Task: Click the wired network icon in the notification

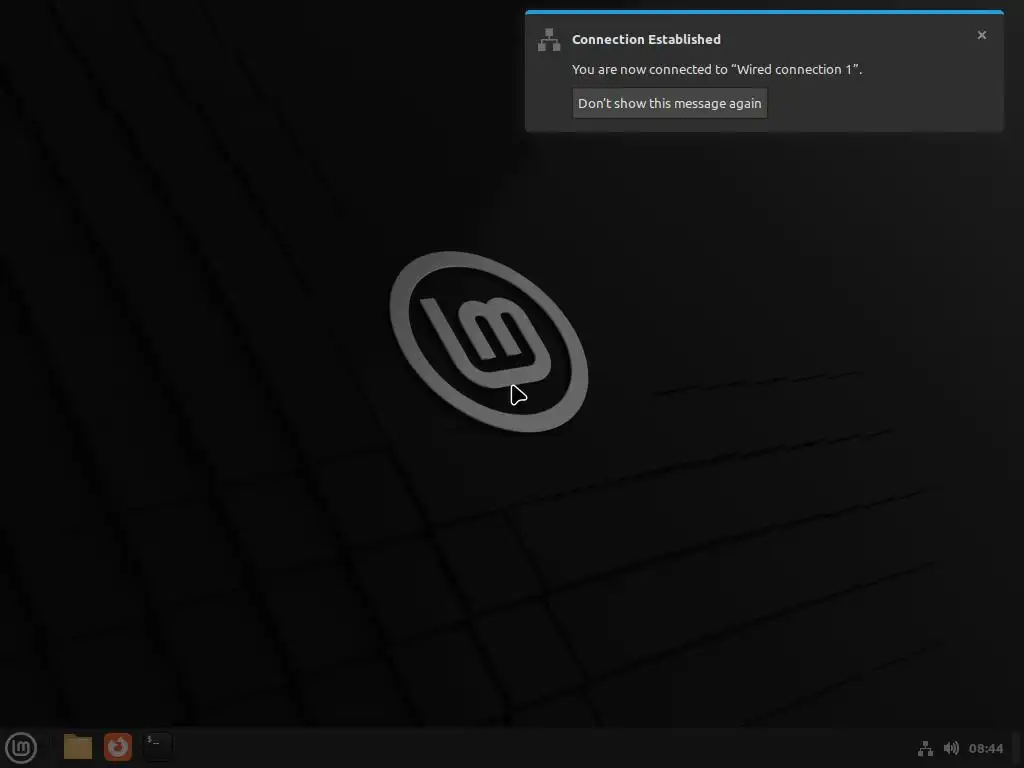Action: [x=549, y=40]
